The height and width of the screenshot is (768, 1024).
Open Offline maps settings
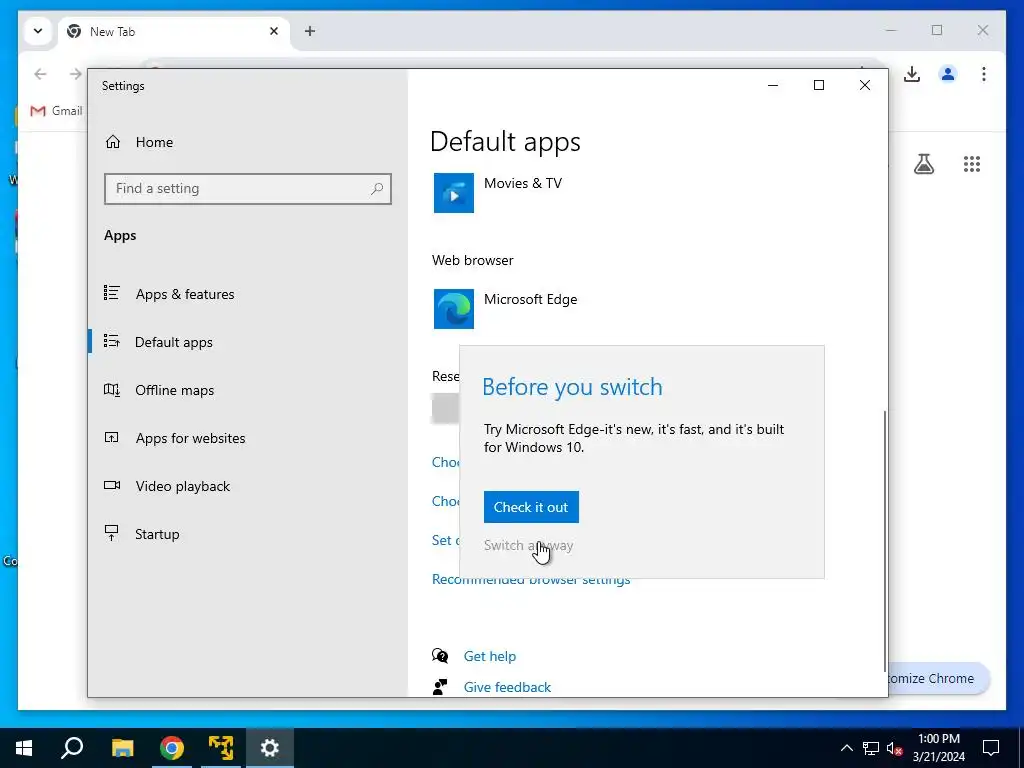click(174, 390)
